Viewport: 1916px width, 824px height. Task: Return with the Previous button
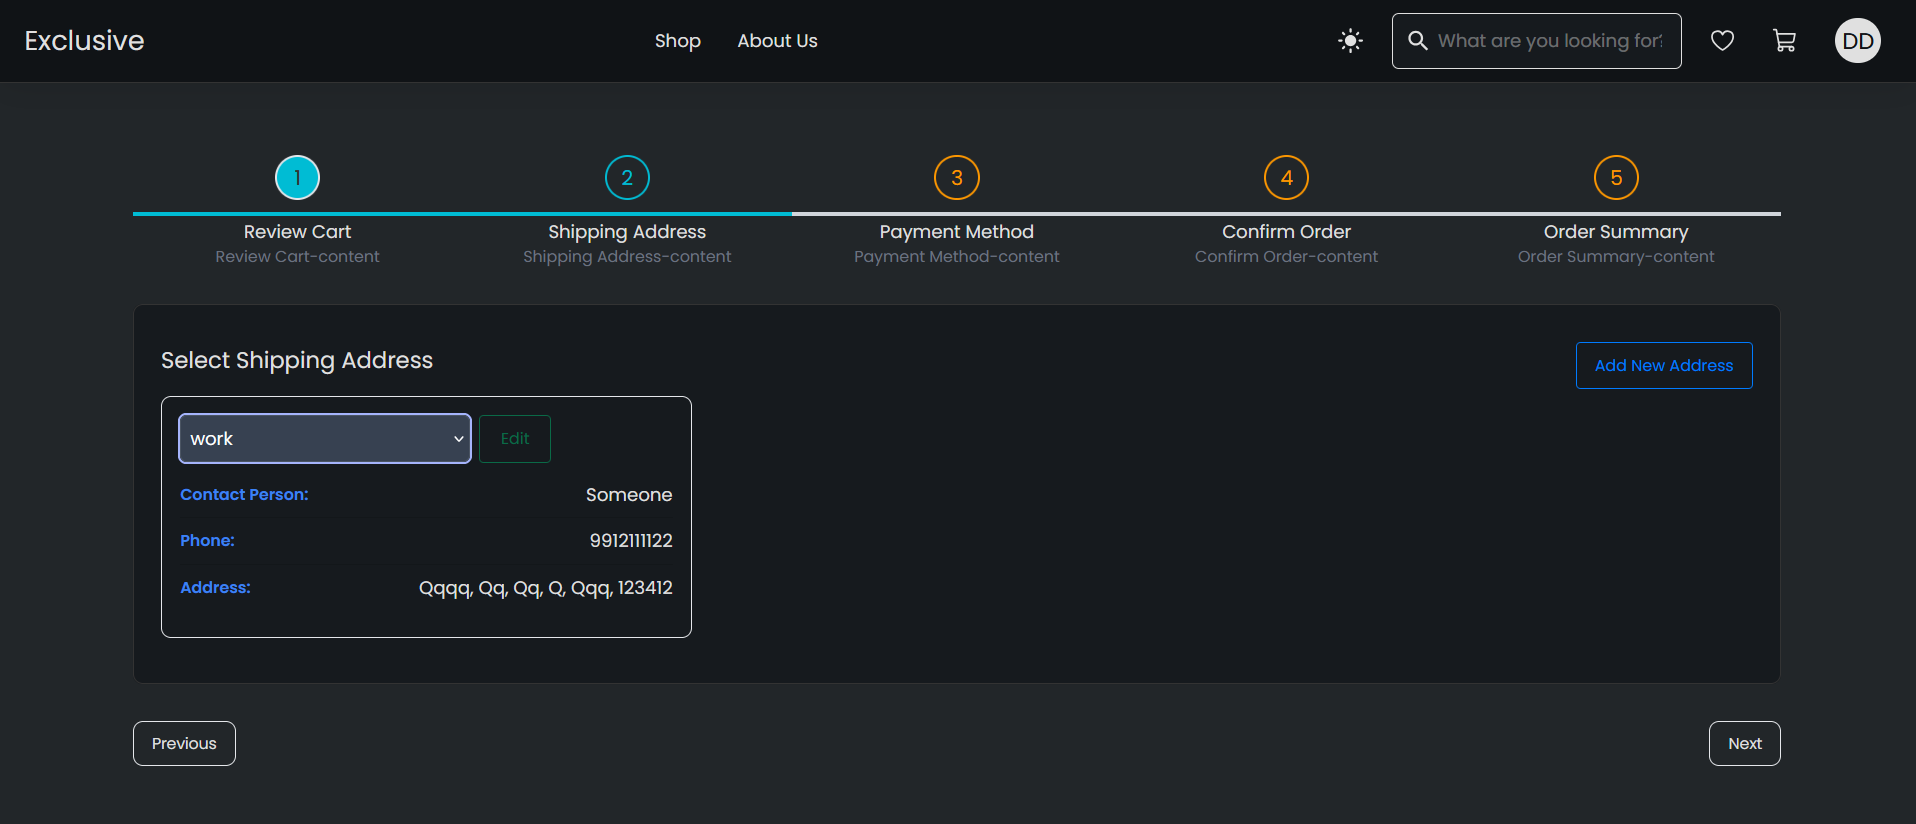[x=184, y=744]
